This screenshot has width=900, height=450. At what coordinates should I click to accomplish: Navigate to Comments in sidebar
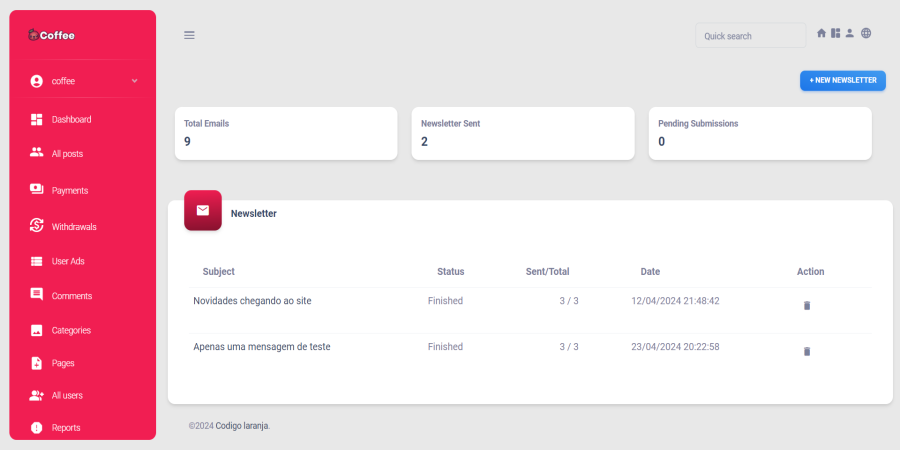click(71, 296)
